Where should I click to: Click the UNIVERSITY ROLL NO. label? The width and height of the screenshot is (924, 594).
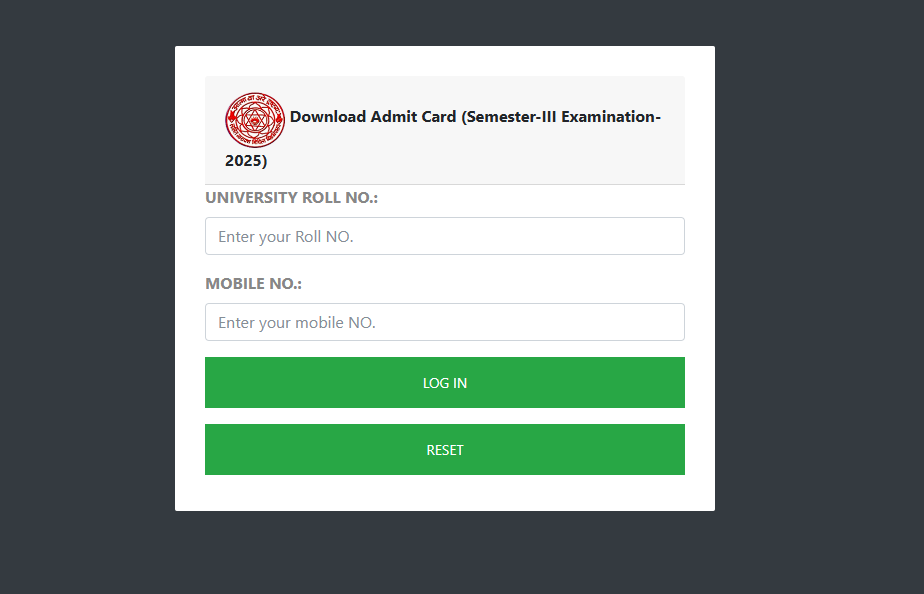tap(291, 198)
